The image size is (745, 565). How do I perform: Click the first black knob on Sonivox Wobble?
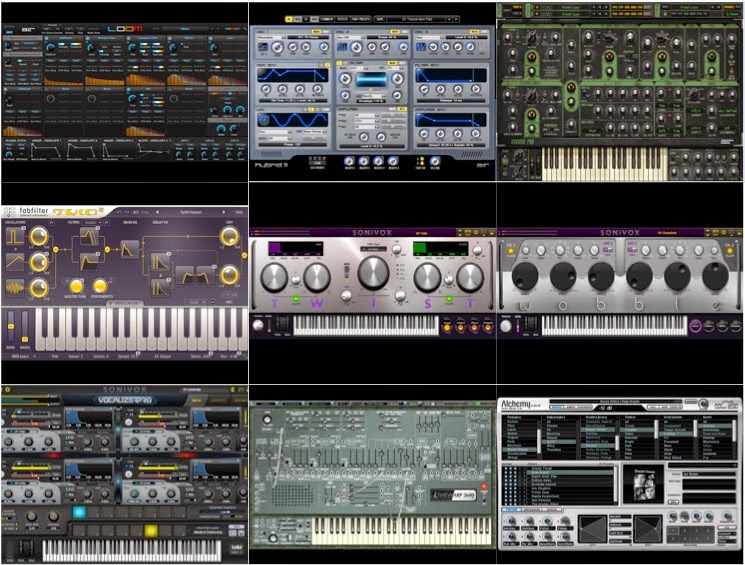click(x=525, y=276)
